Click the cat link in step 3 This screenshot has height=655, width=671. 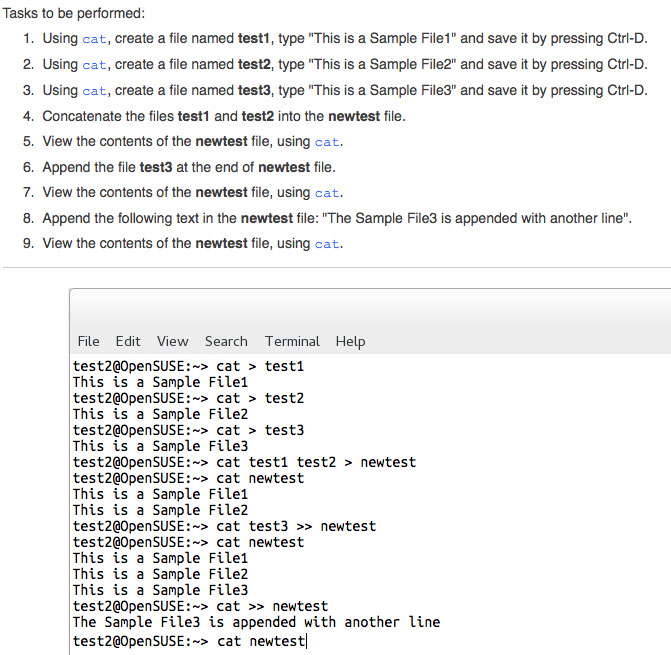coord(95,91)
